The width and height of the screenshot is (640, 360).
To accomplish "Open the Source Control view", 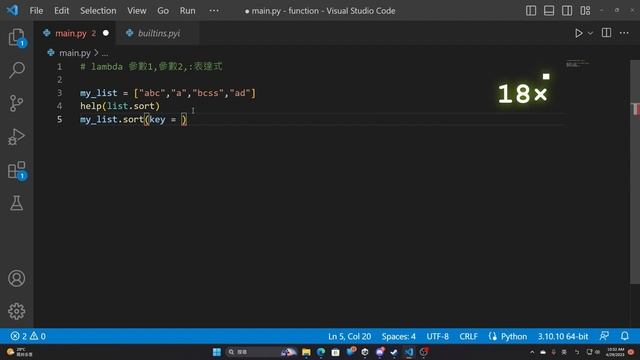I will click(16, 103).
